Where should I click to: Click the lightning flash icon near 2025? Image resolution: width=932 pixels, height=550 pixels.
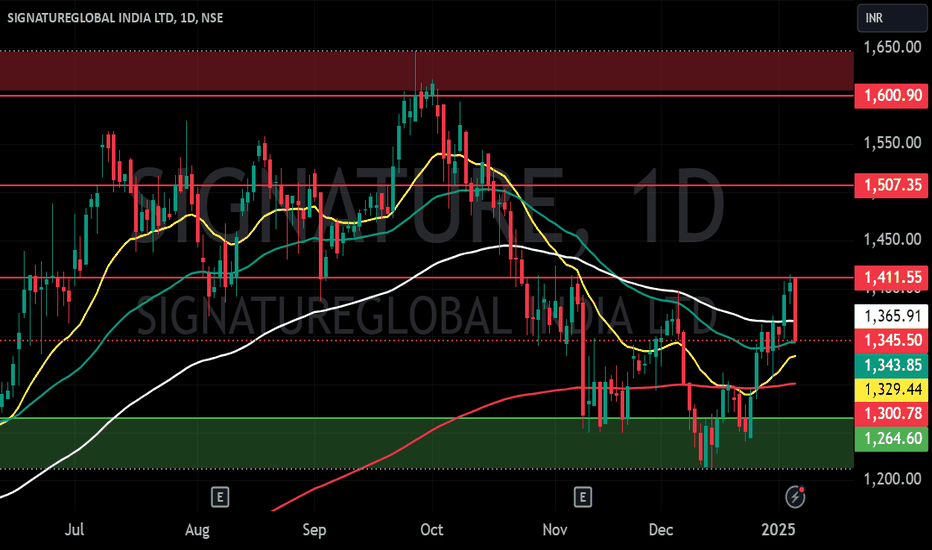(795, 496)
